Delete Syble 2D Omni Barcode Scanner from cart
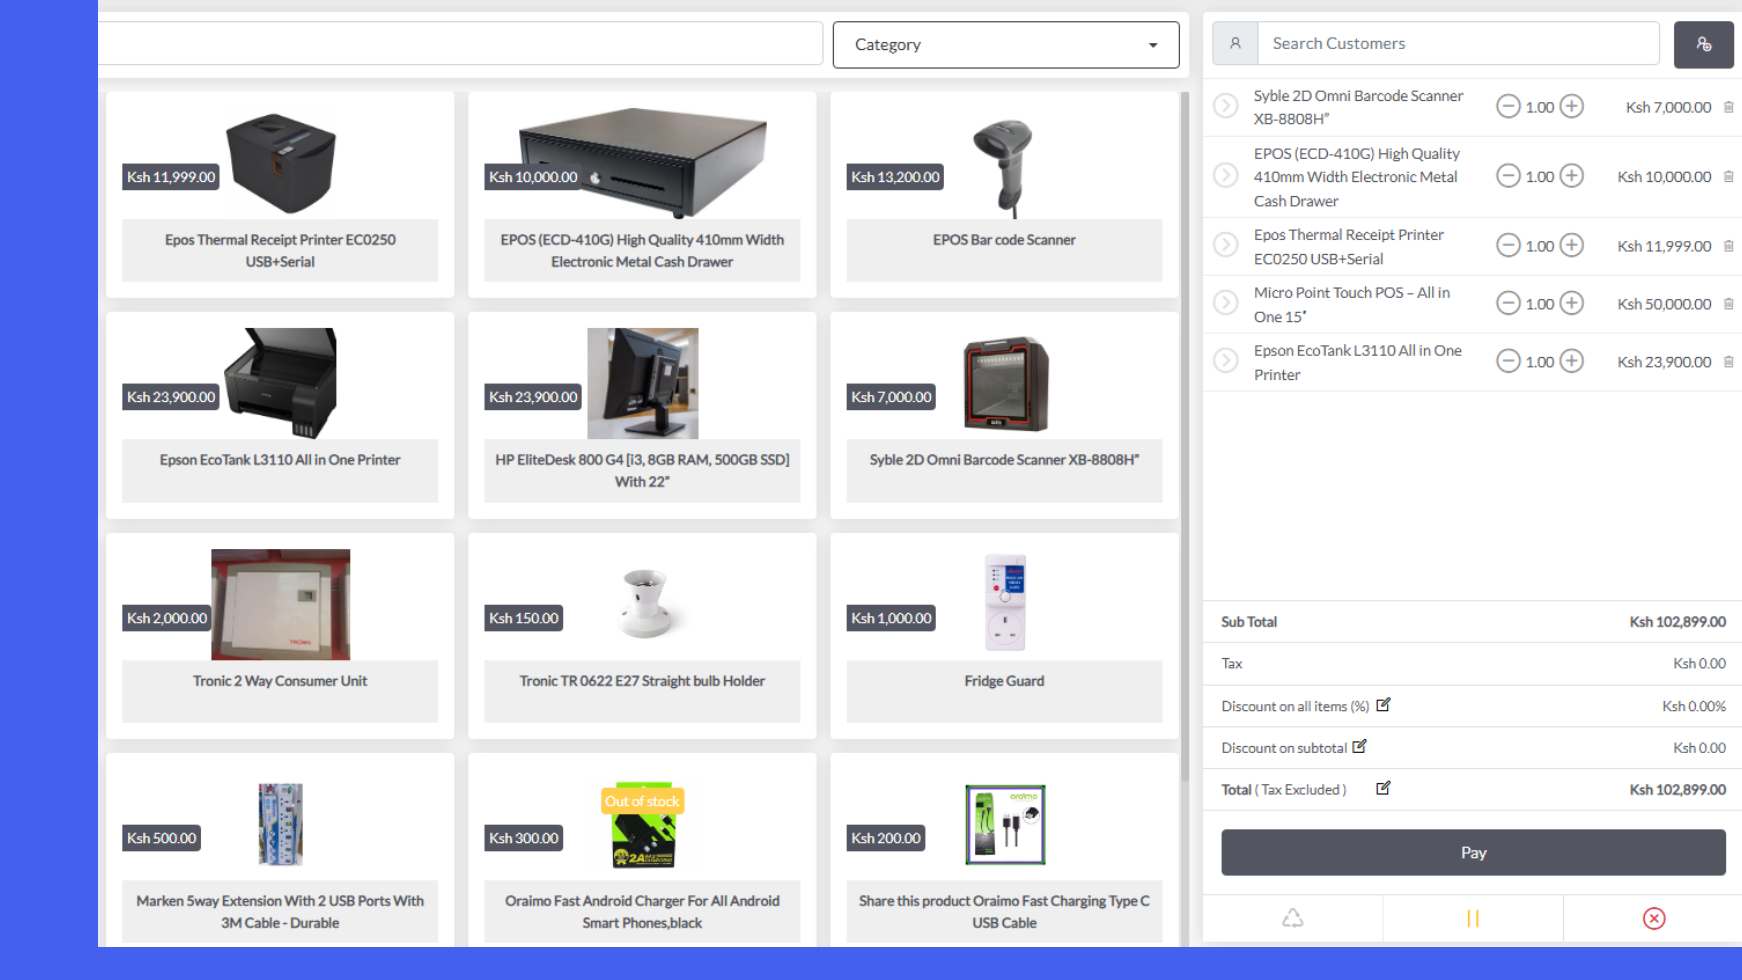 click(x=1728, y=107)
